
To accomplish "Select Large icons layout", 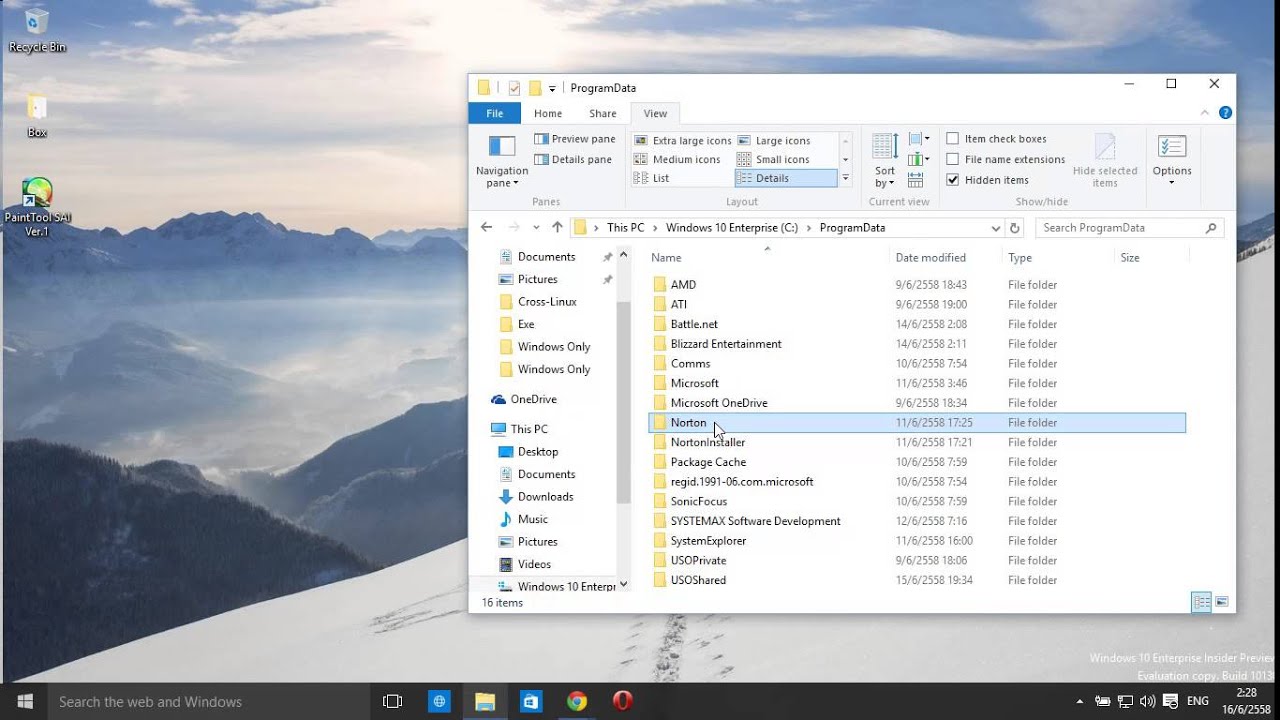I will point(774,141).
